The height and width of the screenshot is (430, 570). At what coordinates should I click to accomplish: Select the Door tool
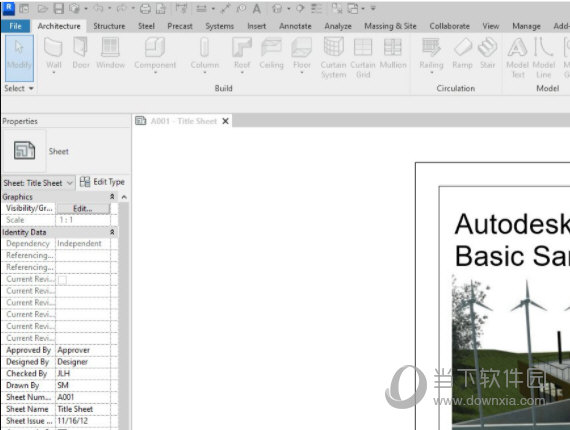coord(81,53)
